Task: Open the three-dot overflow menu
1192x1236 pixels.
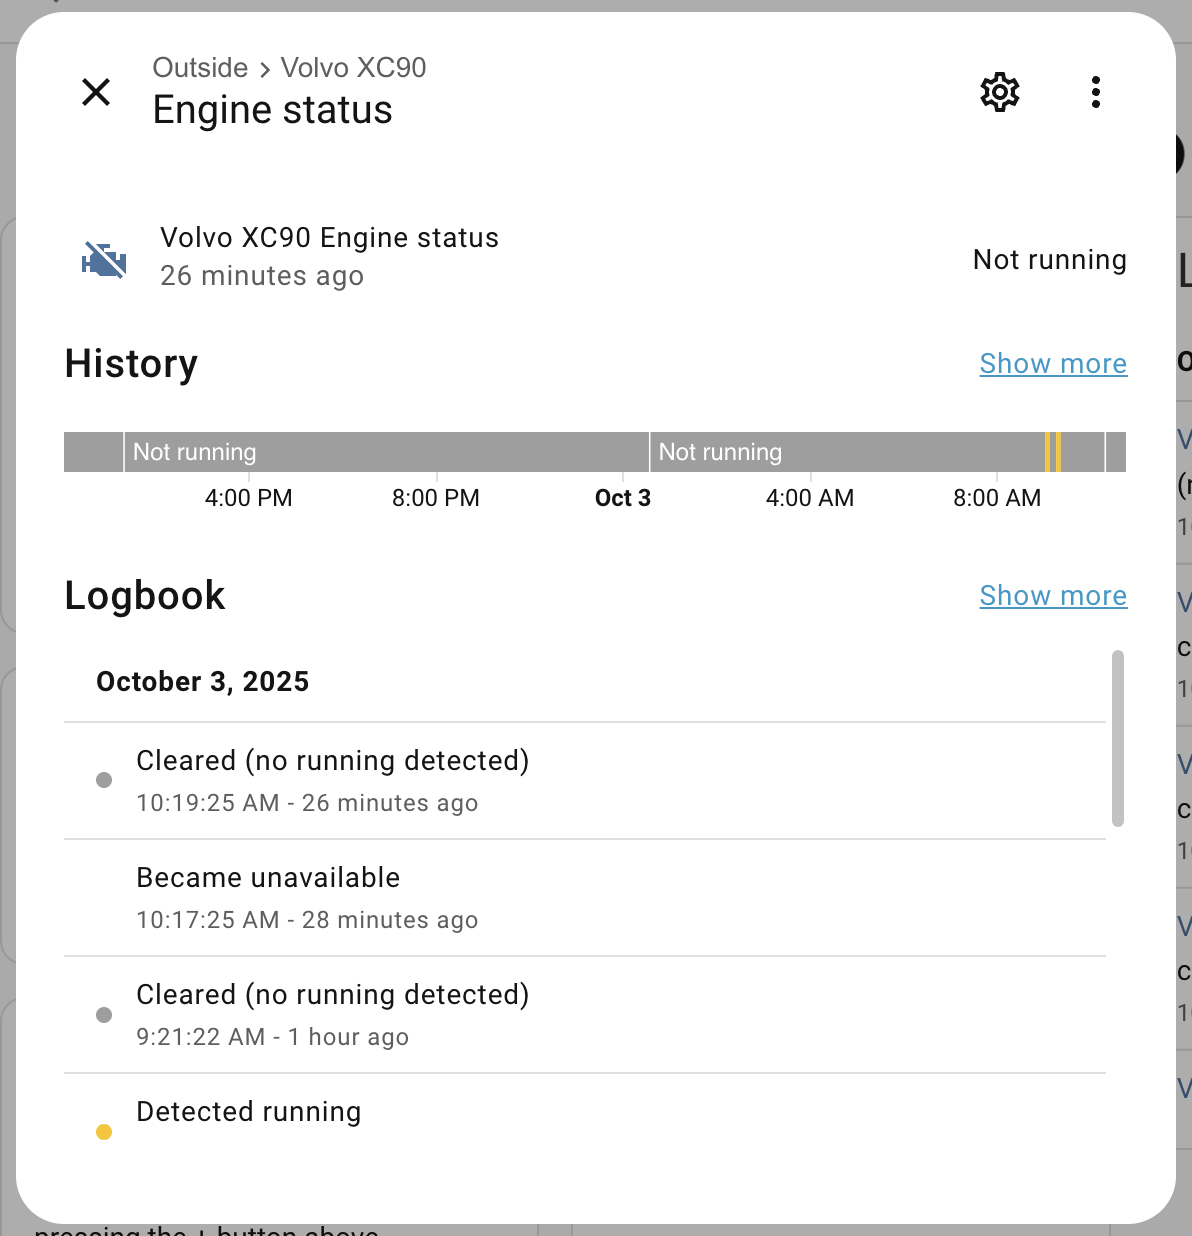Action: 1096,92
